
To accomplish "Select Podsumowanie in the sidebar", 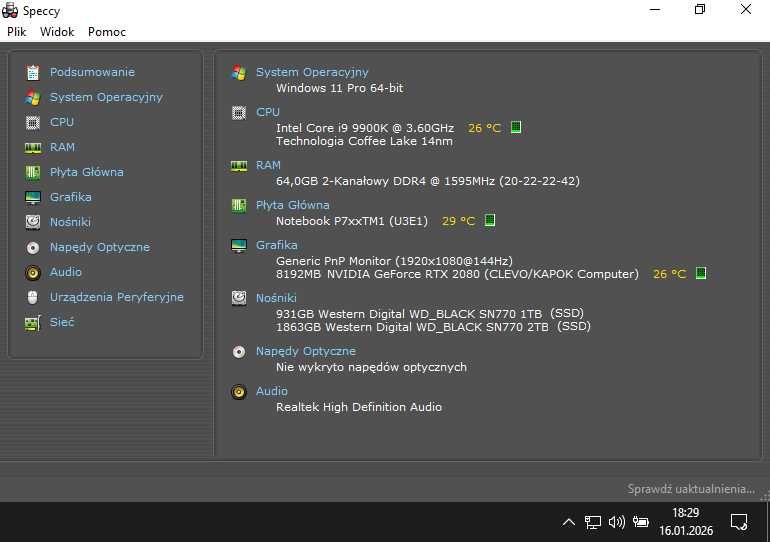I will click(92, 72).
